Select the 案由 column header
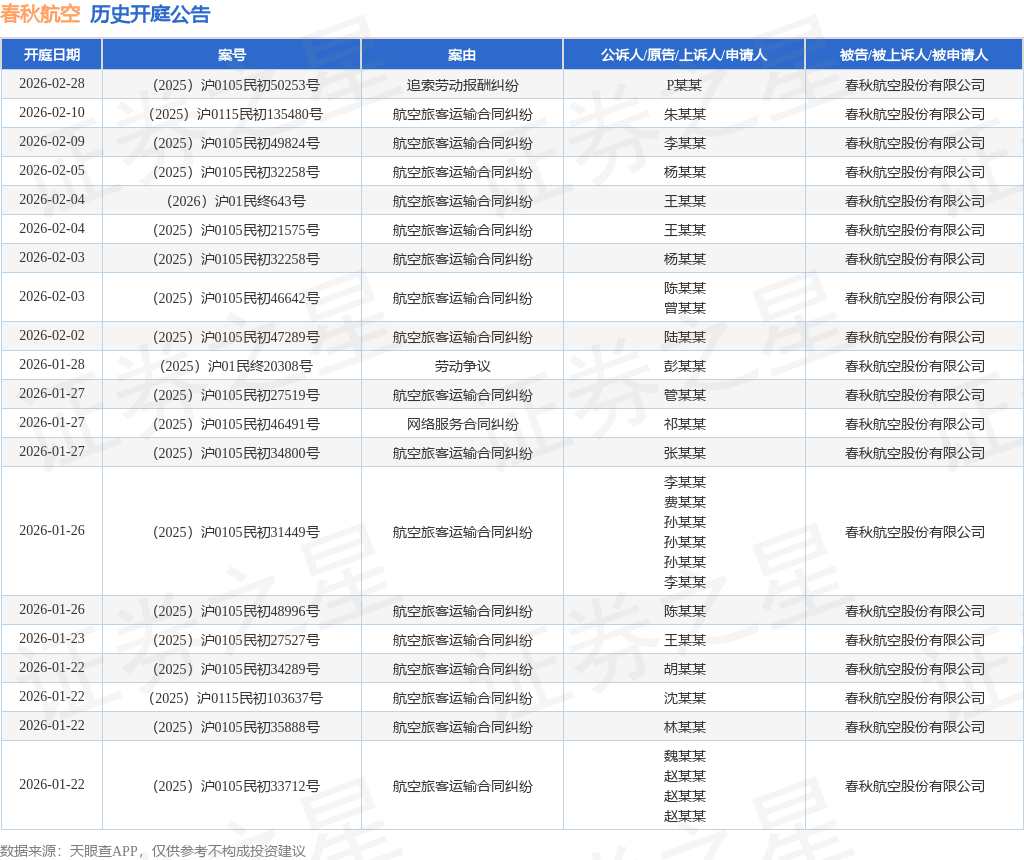Screen dimensions: 1024x860 [x=462, y=55]
